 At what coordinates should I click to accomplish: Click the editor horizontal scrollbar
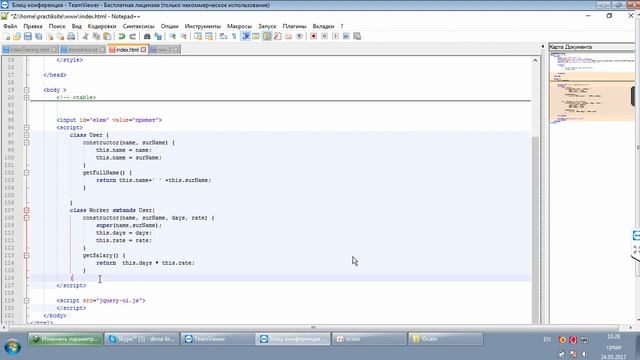click(x=313, y=327)
